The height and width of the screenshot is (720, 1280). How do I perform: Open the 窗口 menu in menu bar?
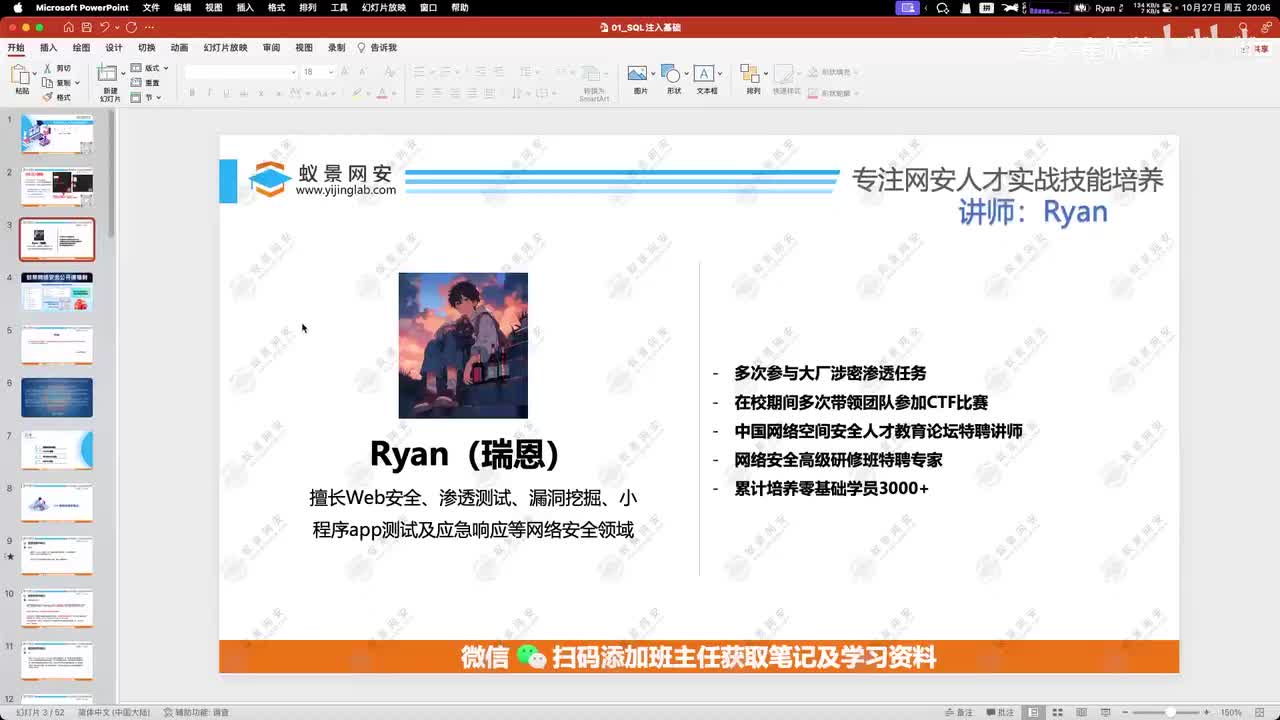tap(428, 7)
